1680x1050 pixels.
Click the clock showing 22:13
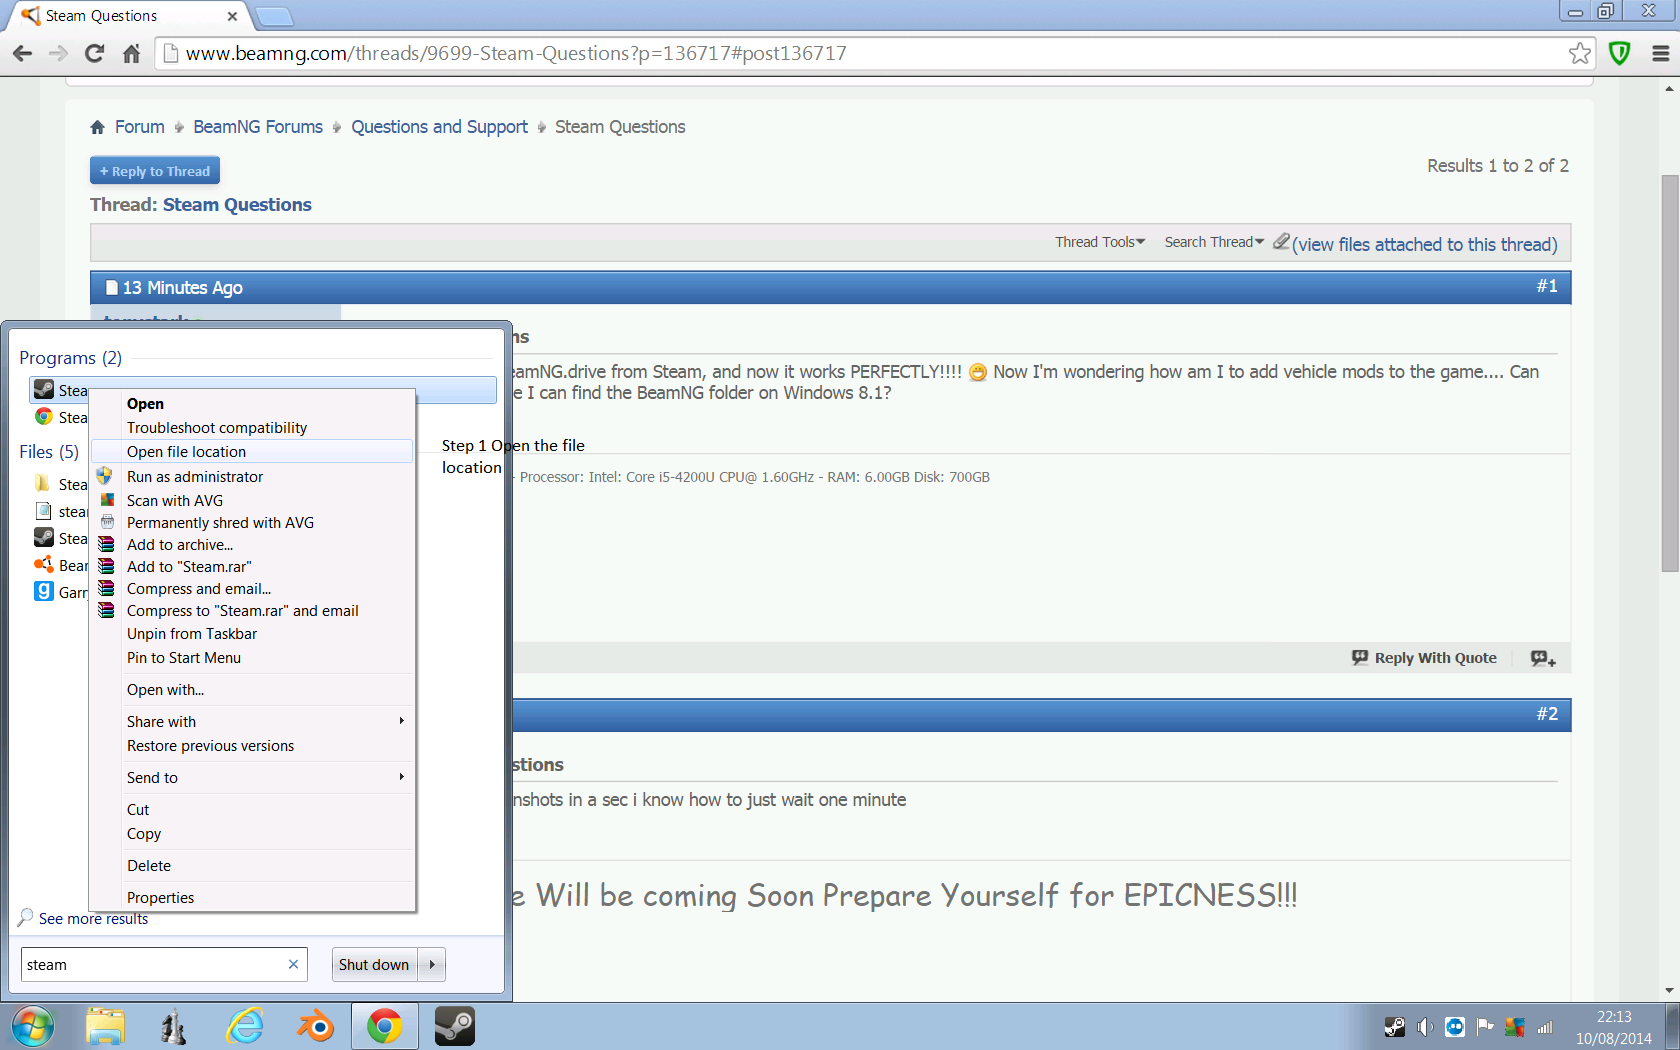(1614, 1017)
